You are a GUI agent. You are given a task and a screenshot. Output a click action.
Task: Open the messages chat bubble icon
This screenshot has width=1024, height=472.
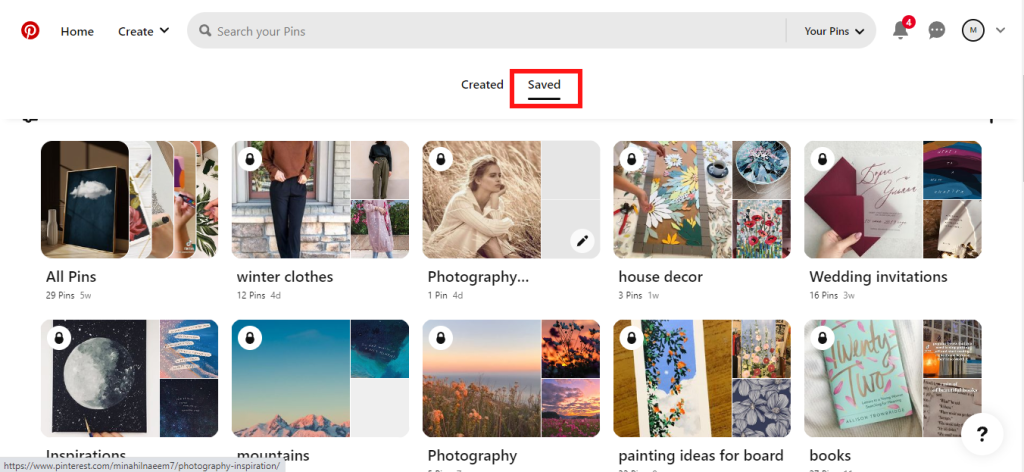(x=936, y=31)
